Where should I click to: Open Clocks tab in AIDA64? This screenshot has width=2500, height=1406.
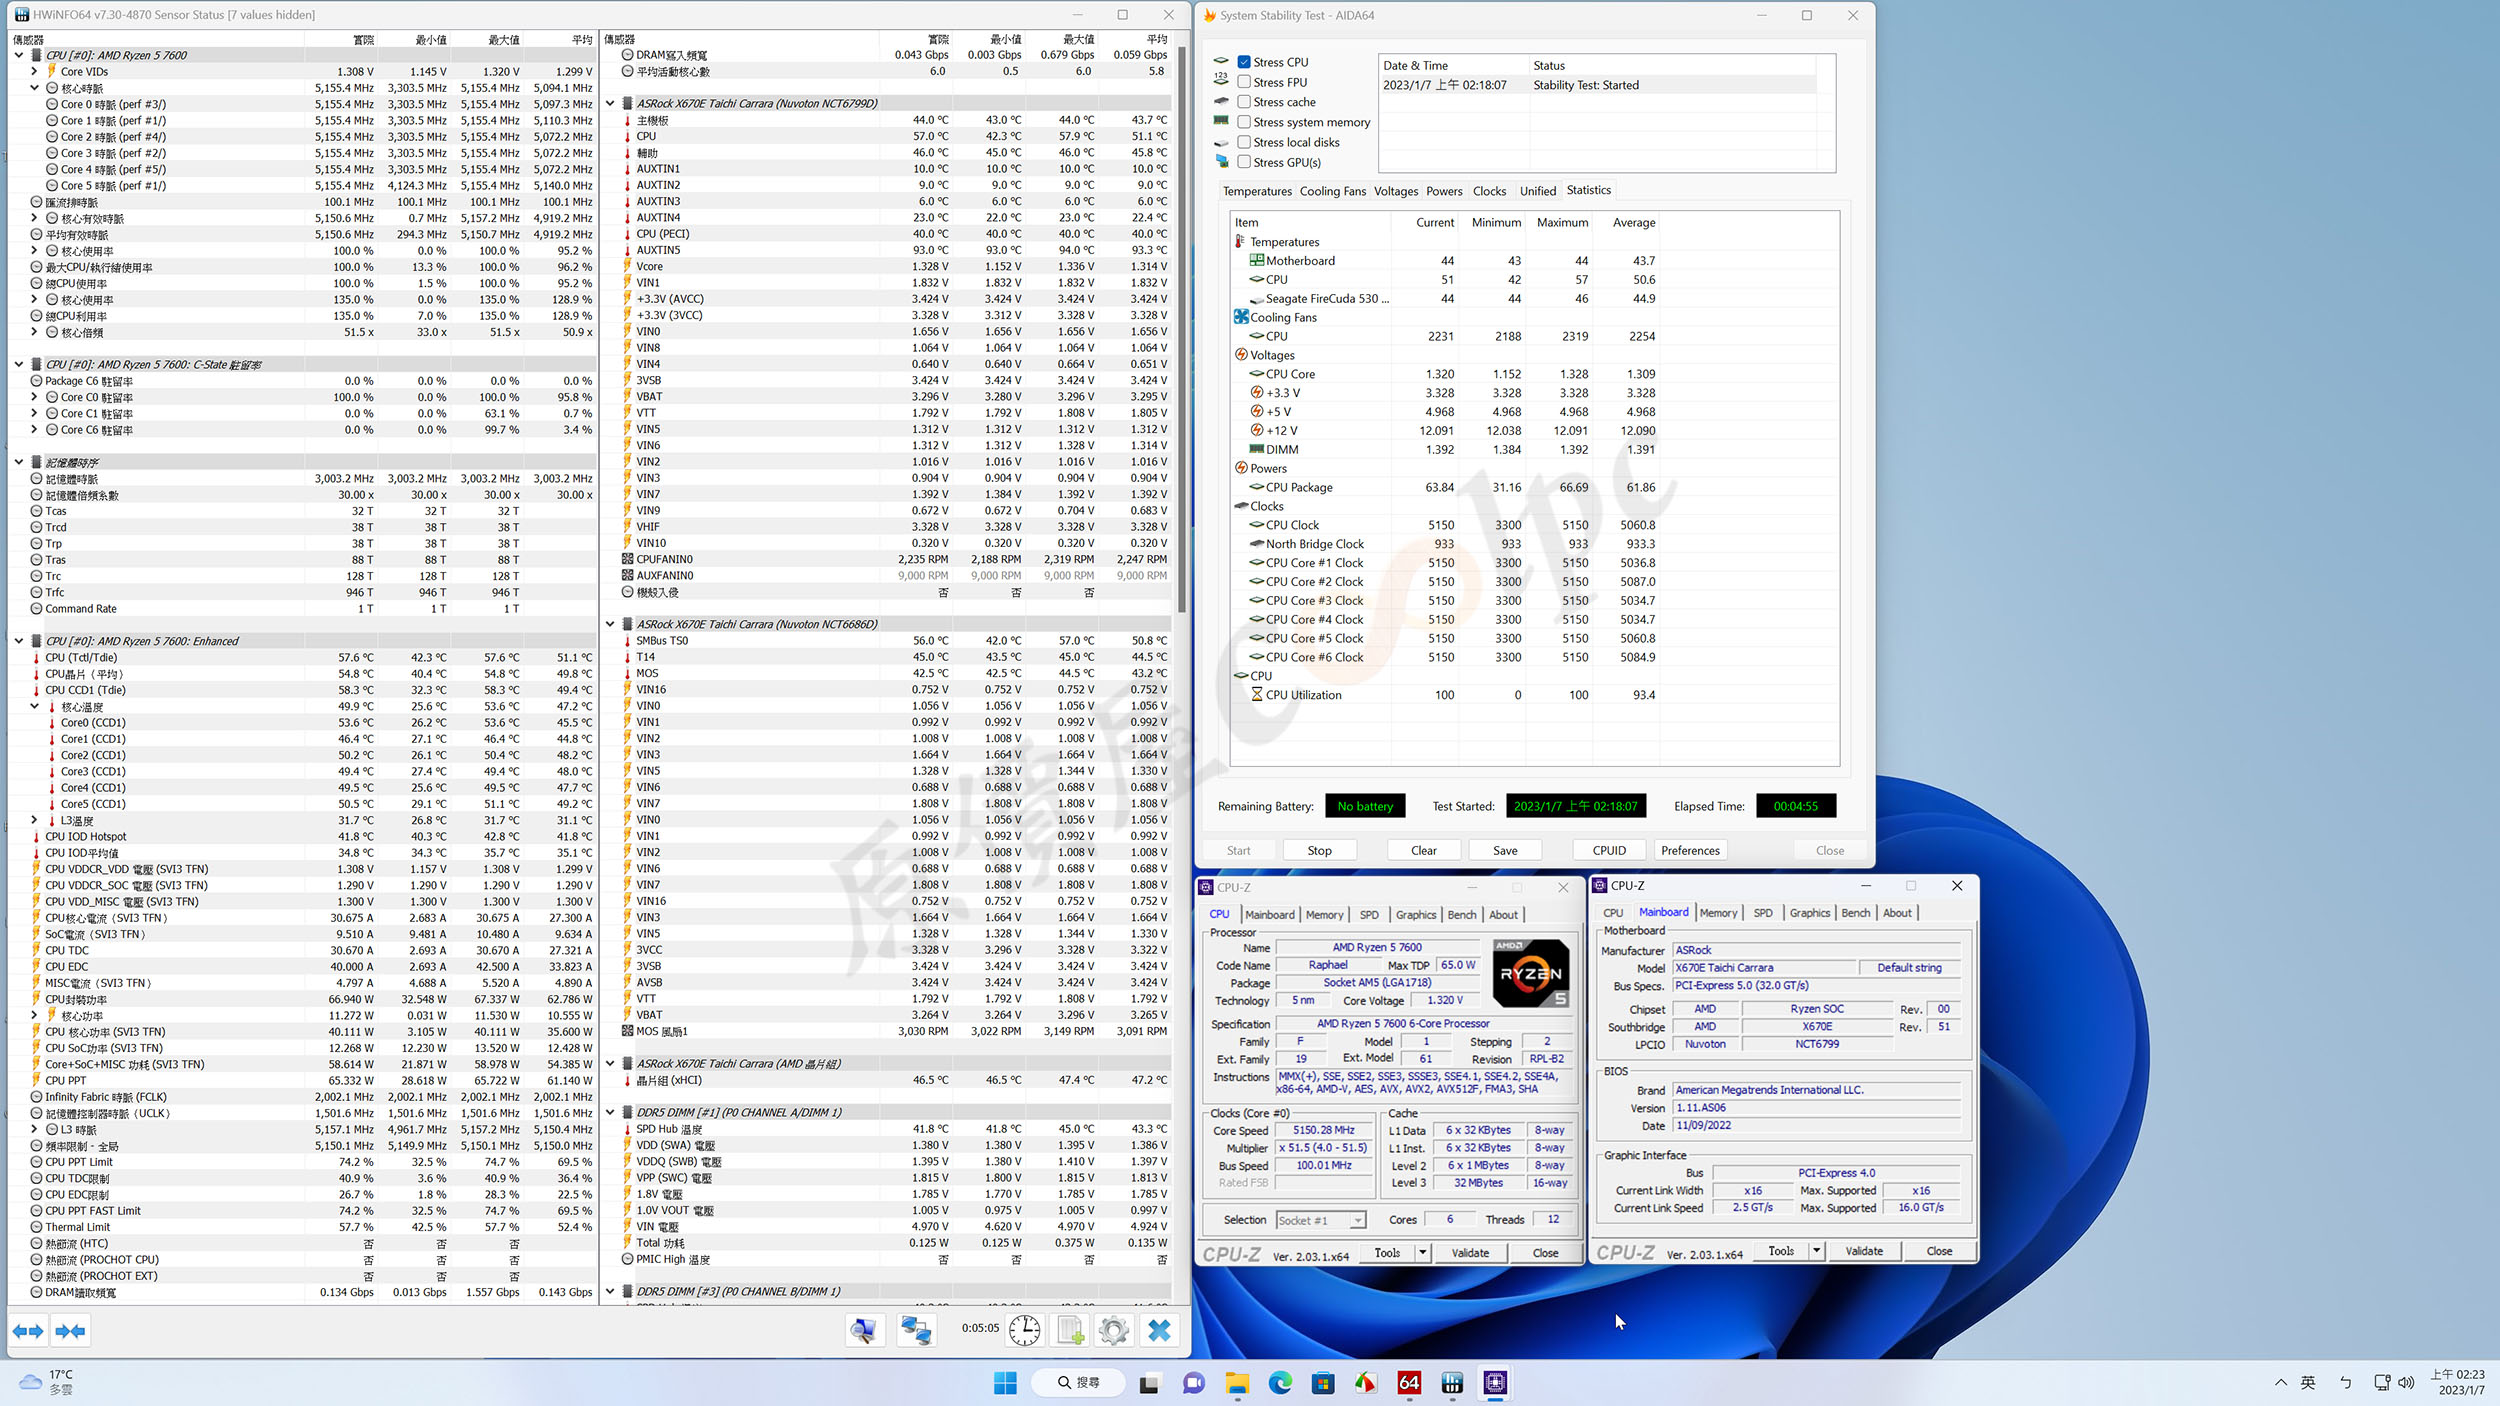coord(1489,191)
